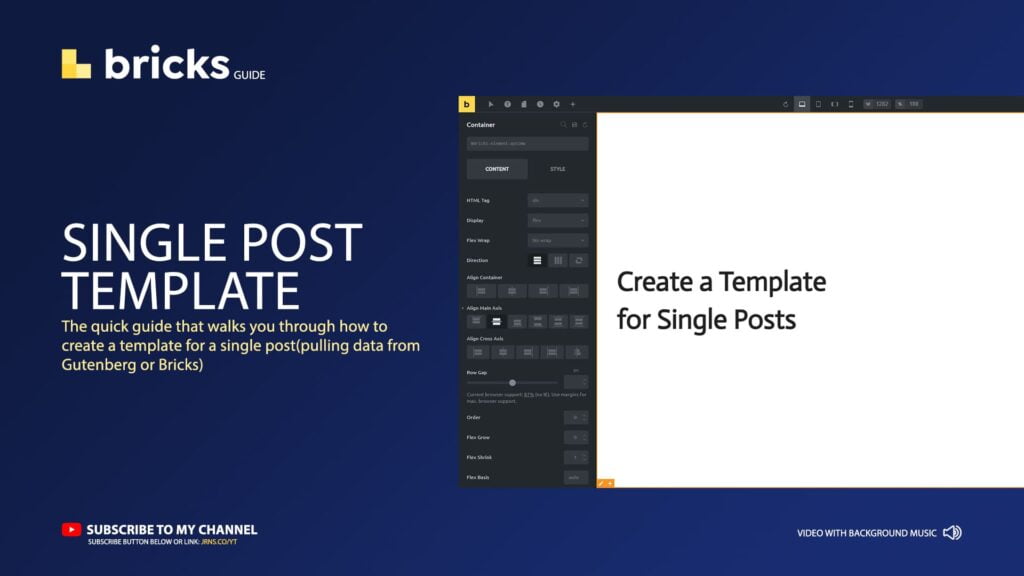The height and width of the screenshot is (576, 1024).
Task: Open the help circle icon in the builder toolbar
Action: click(x=507, y=104)
